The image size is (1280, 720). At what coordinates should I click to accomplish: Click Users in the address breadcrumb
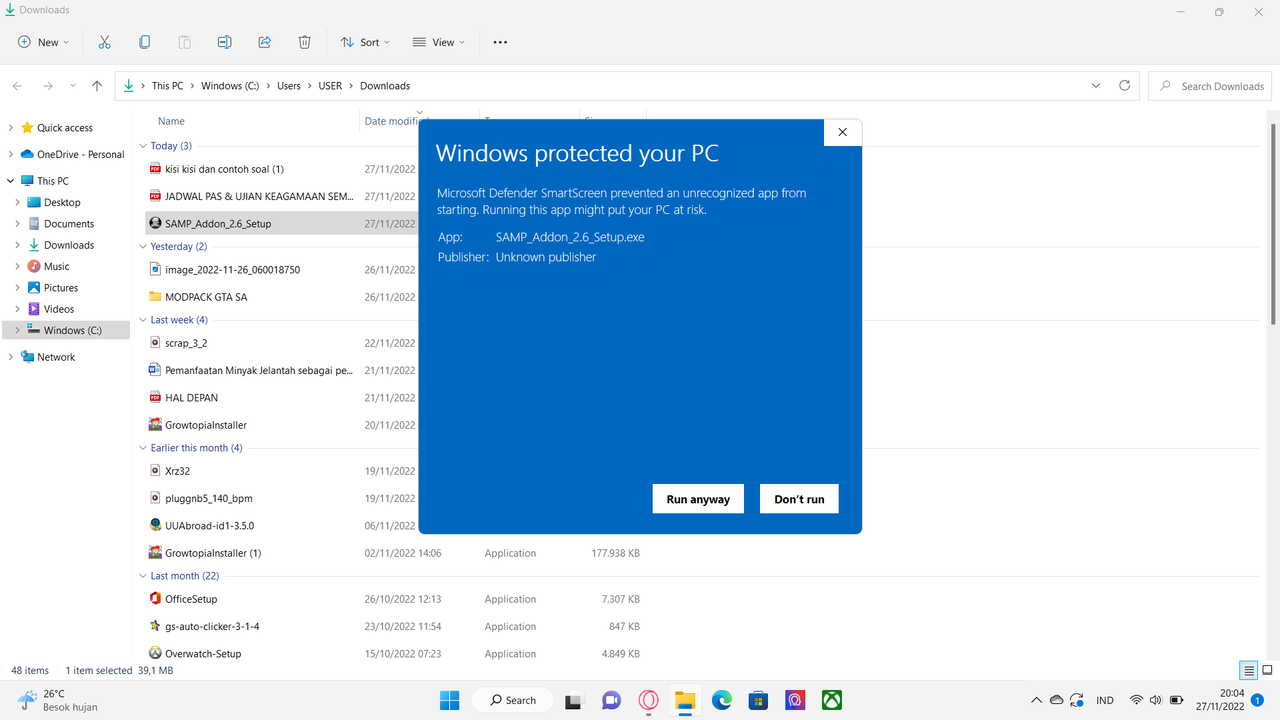pyautogui.click(x=289, y=86)
